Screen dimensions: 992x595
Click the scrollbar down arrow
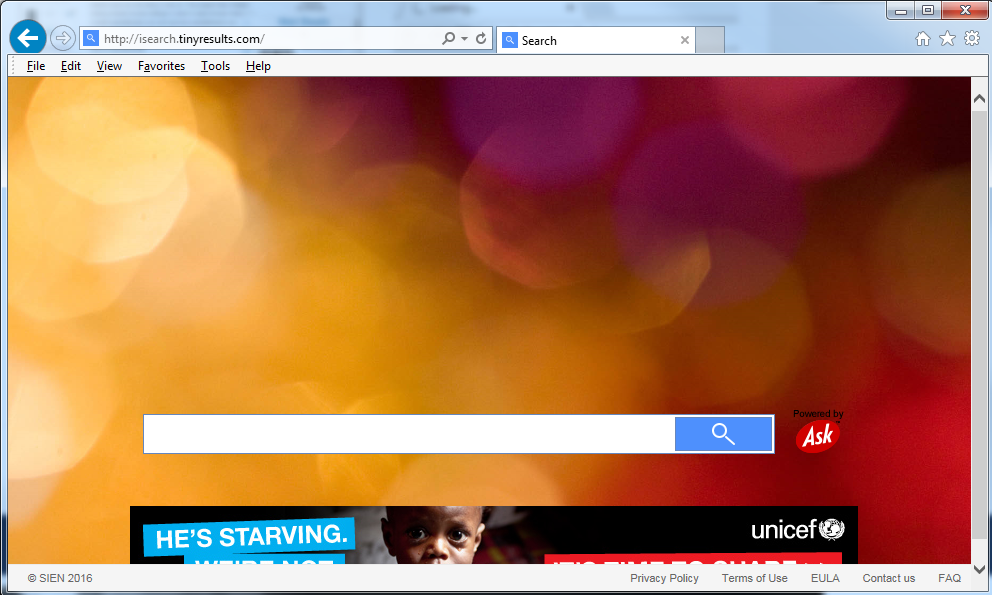point(979,568)
